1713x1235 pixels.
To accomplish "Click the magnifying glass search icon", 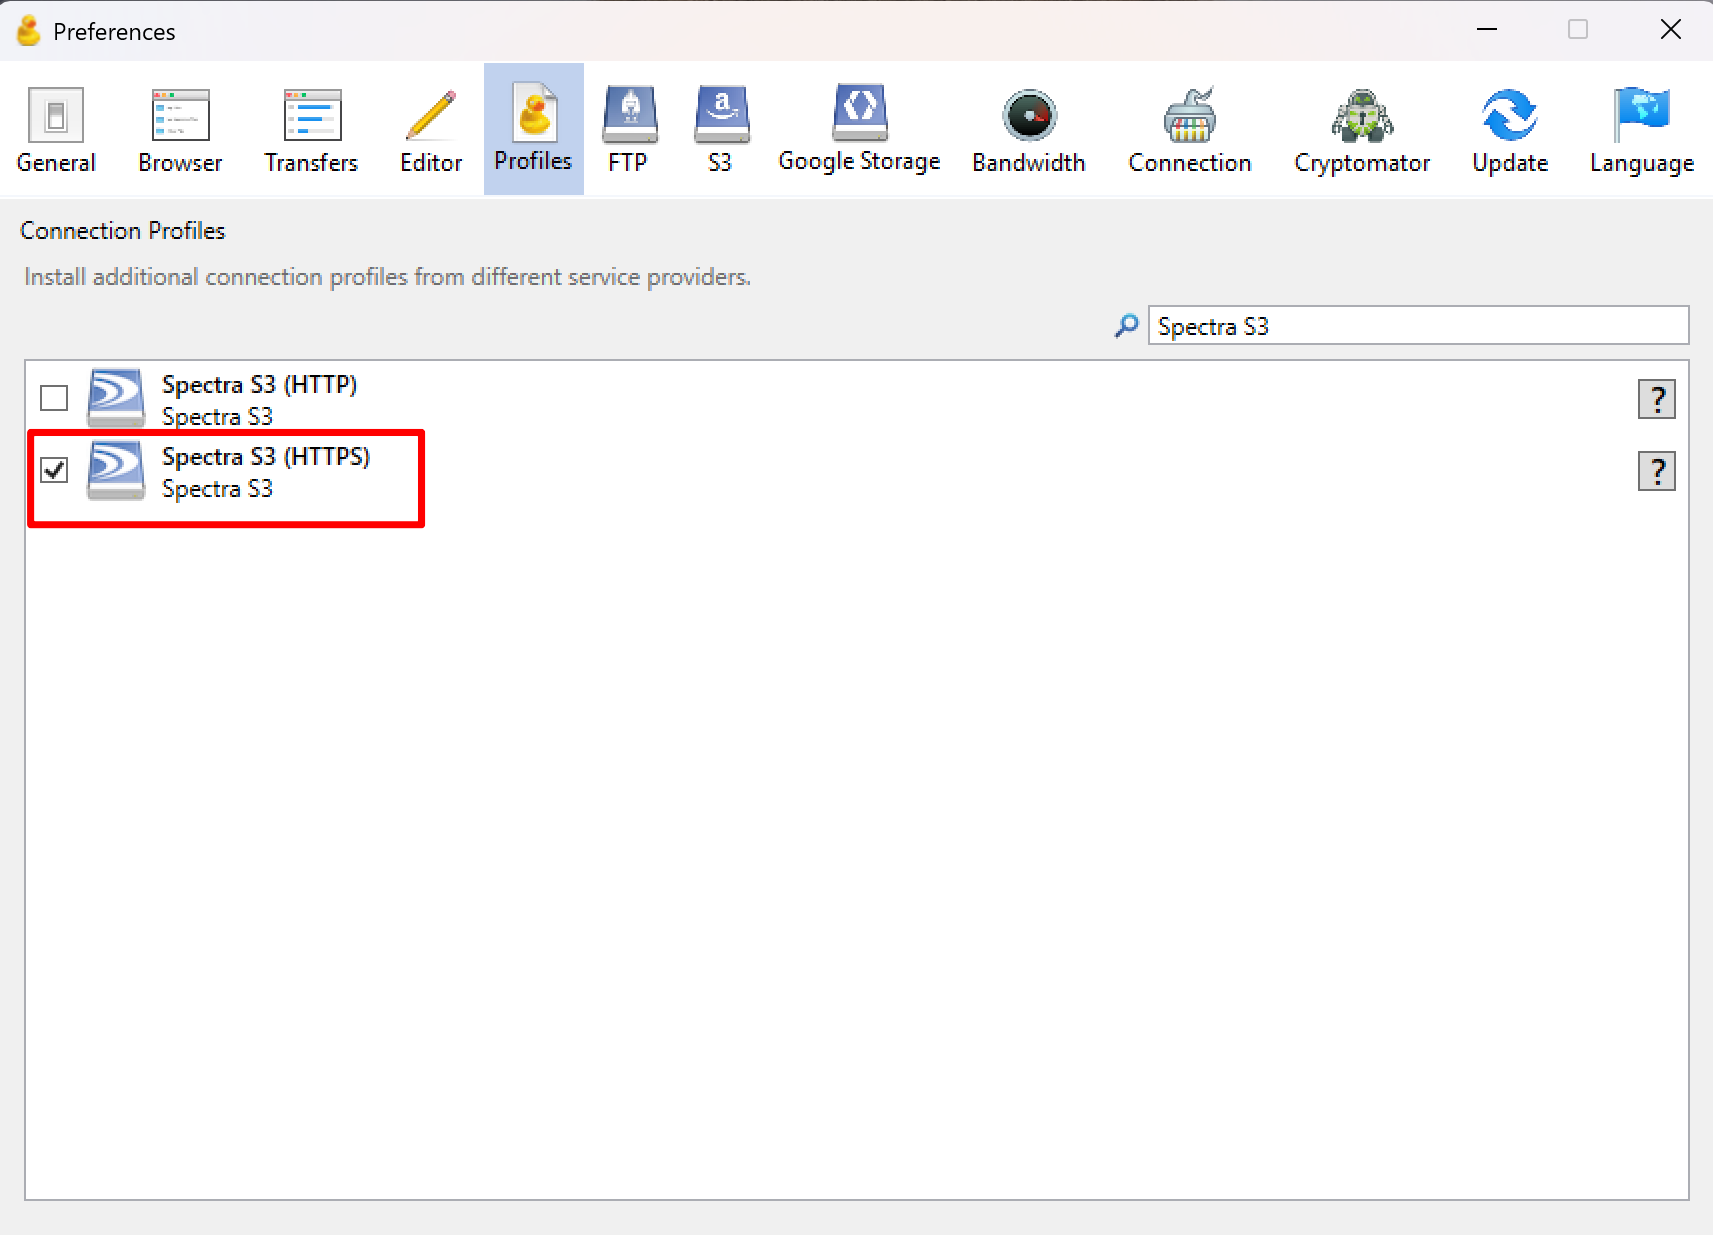I will click(x=1127, y=326).
